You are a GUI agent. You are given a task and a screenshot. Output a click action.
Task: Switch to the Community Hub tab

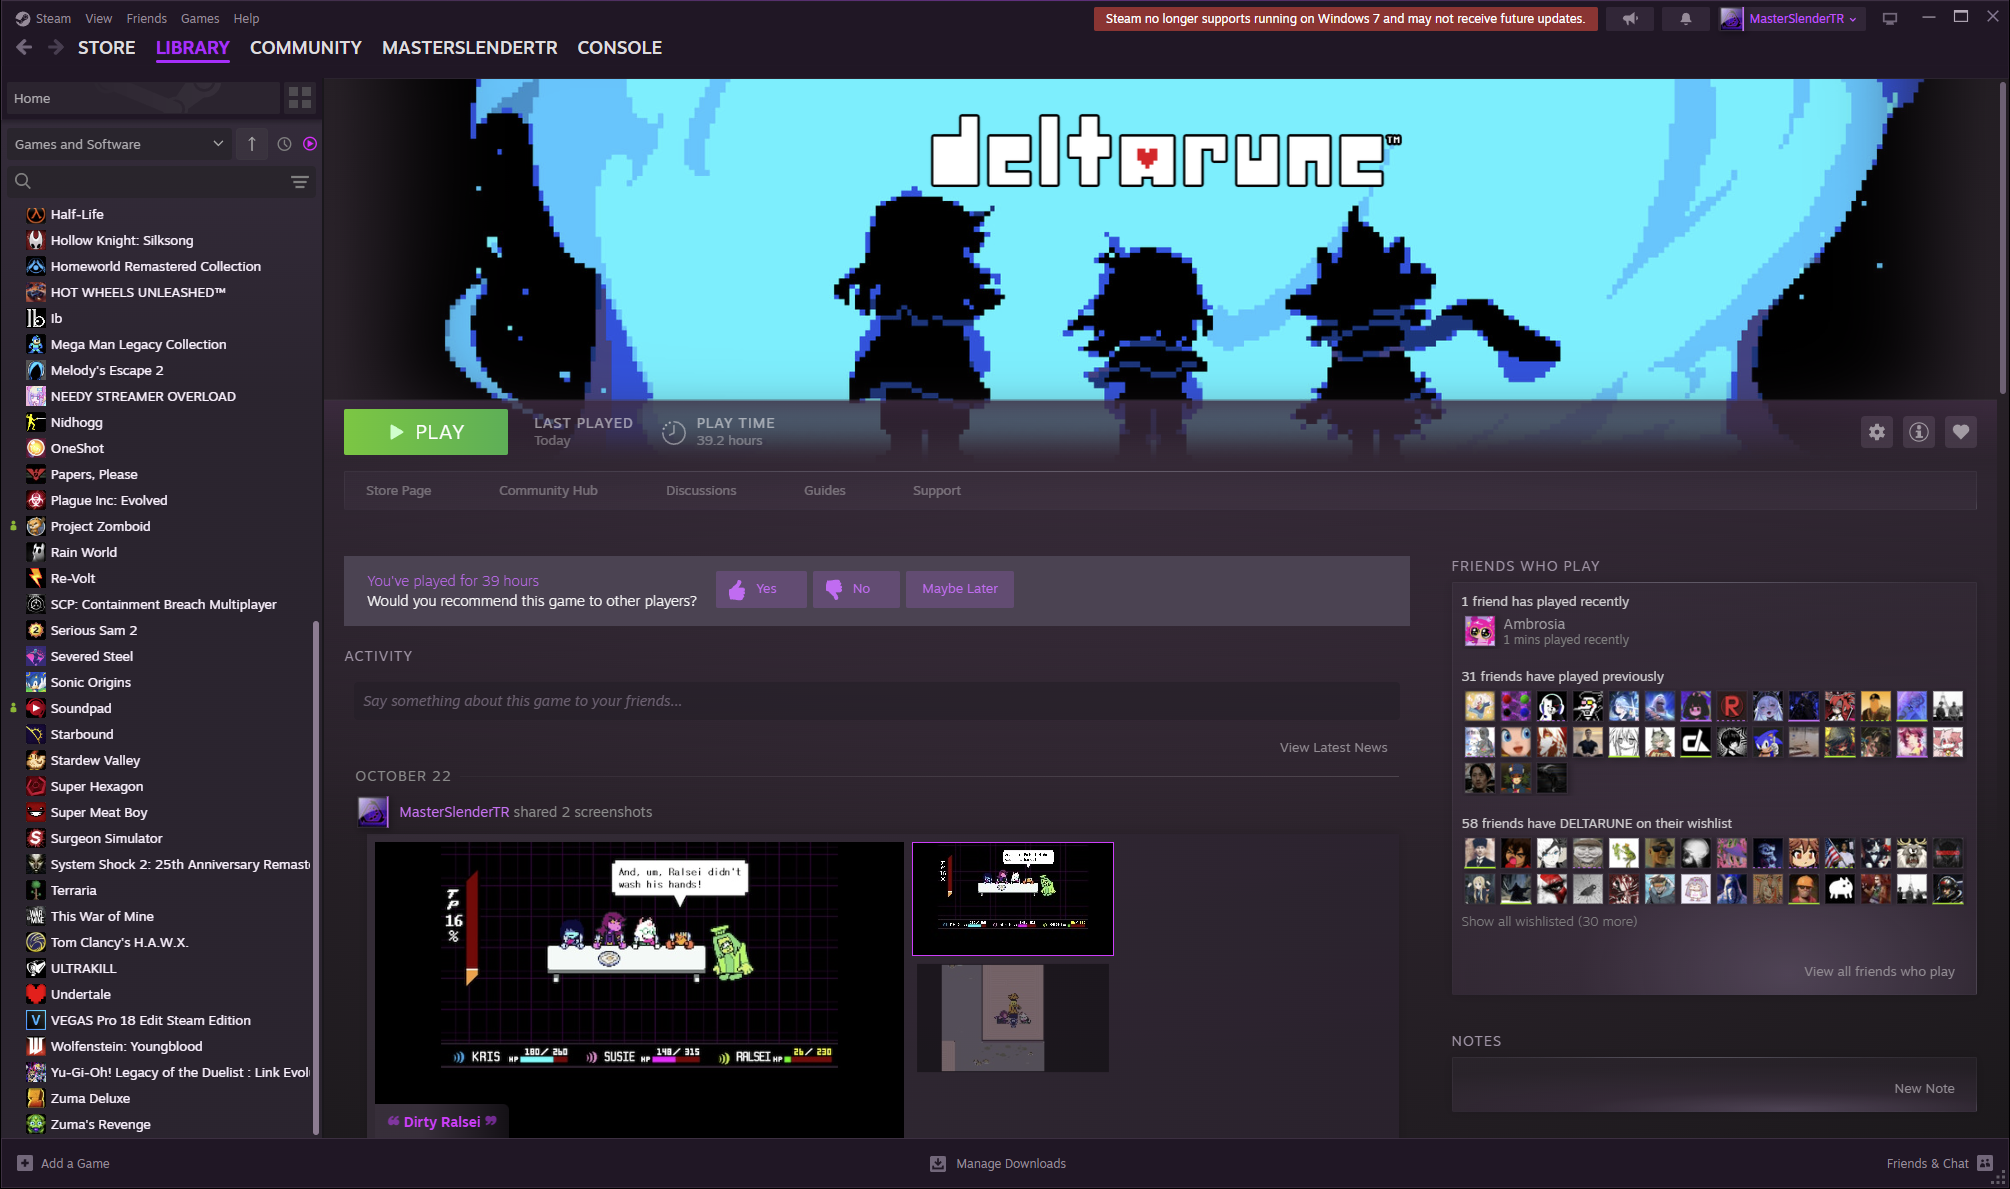point(548,490)
